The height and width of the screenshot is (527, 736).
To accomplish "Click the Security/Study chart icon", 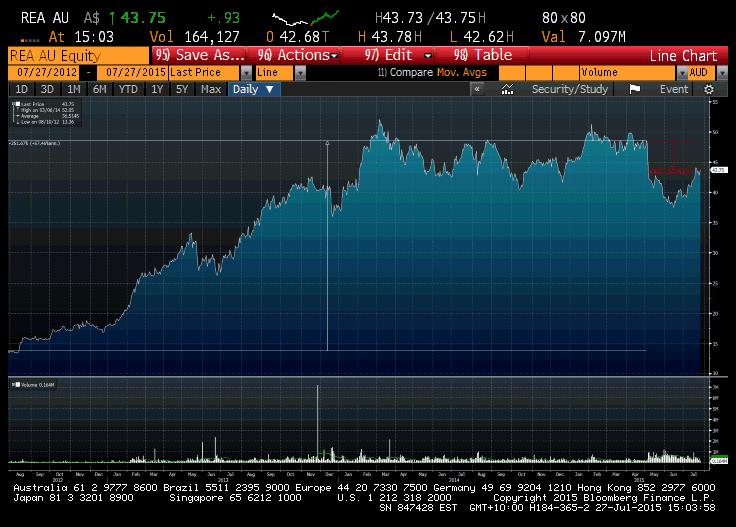I will (507, 89).
